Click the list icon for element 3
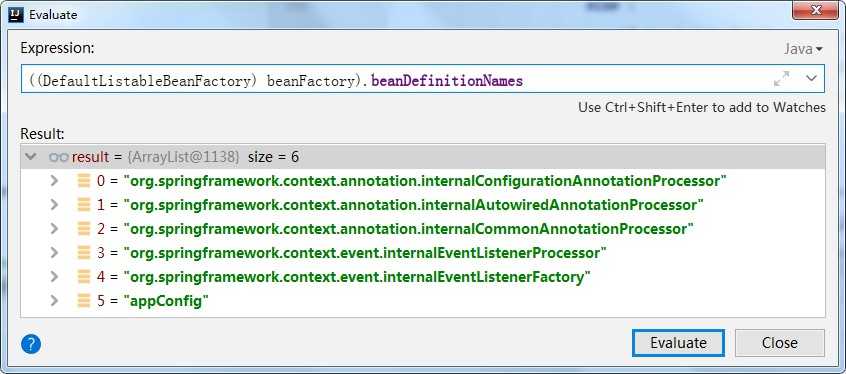Viewport: 846px width, 374px height. (x=84, y=253)
